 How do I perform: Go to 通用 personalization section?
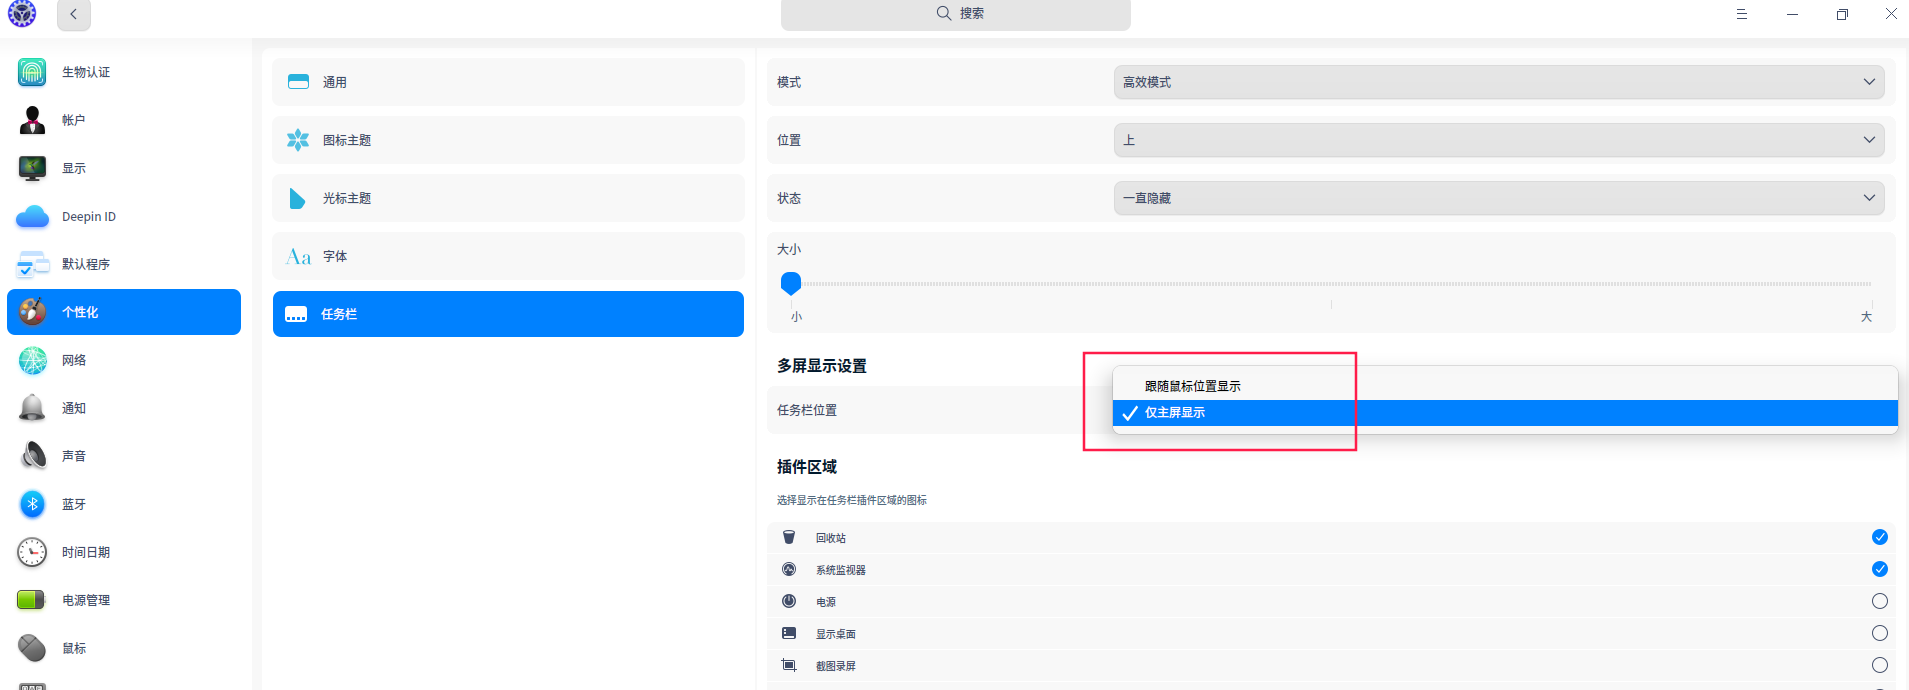click(x=508, y=82)
